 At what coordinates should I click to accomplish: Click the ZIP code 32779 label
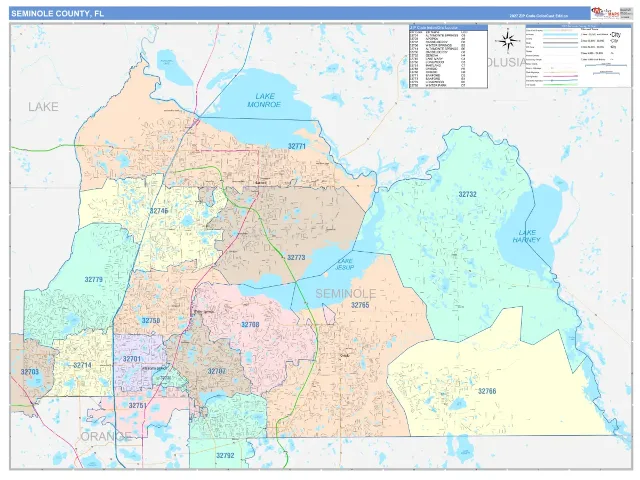pos(93,280)
